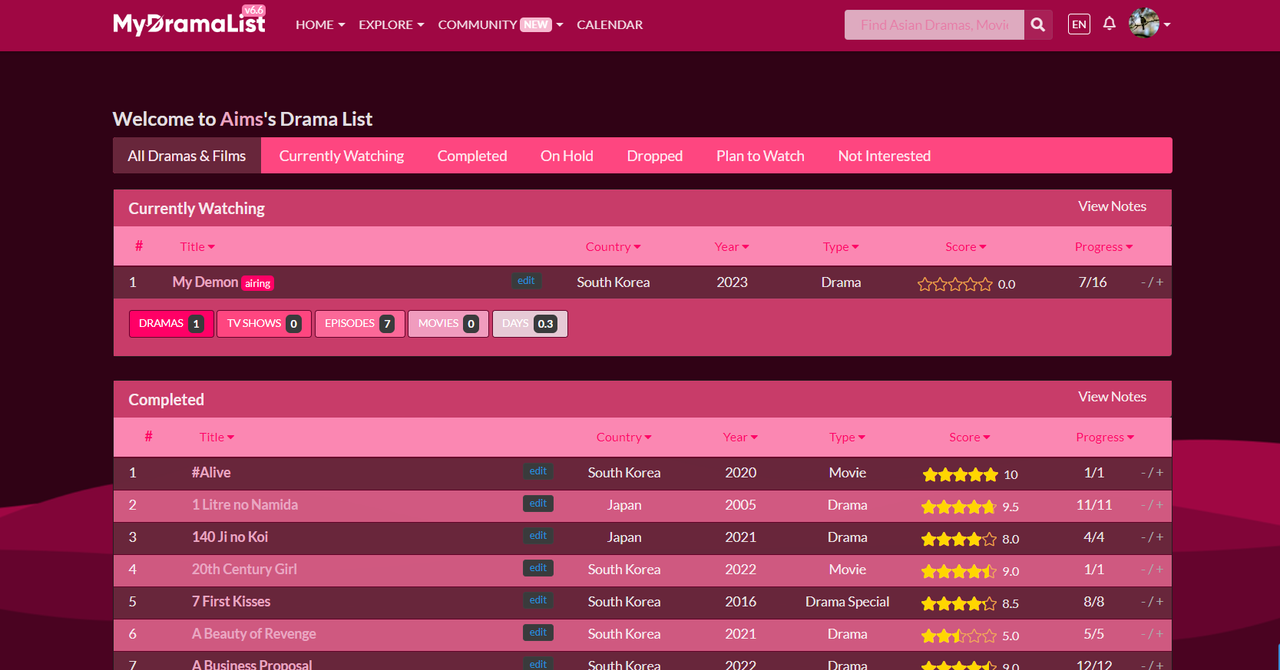The width and height of the screenshot is (1280, 670).
Task: Sort Currently Watching by Country
Action: coord(613,247)
